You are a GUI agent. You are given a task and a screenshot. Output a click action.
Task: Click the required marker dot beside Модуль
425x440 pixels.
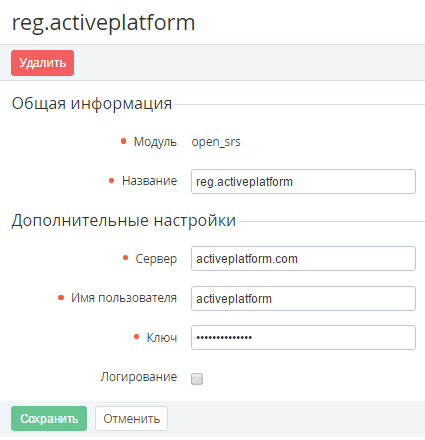(x=123, y=141)
